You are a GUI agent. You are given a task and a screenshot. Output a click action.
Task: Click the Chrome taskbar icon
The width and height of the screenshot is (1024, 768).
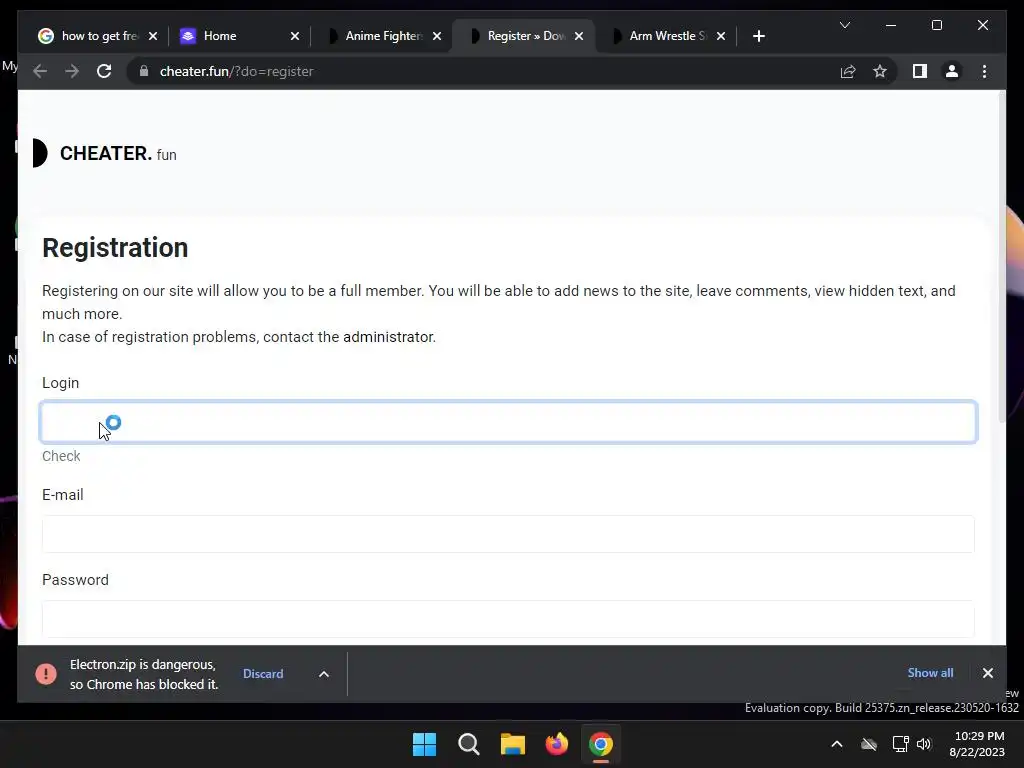point(601,744)
